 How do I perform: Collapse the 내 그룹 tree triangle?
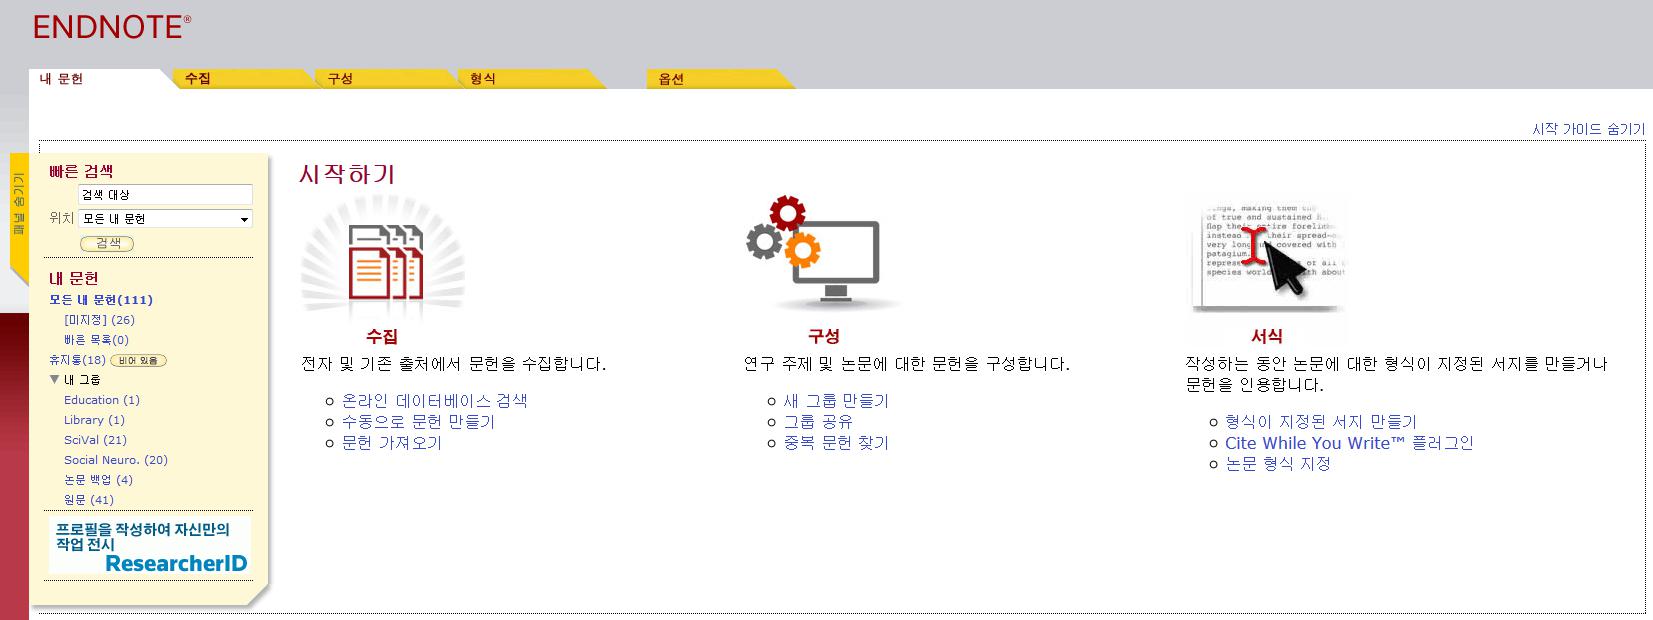(55, 380)
